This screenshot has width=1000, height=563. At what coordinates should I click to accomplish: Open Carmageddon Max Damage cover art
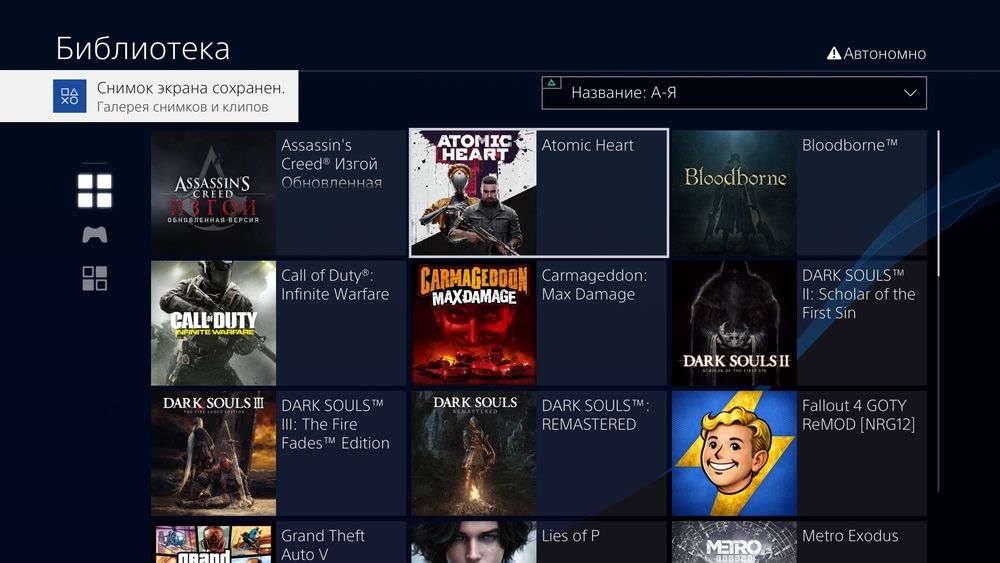[474, 323]
